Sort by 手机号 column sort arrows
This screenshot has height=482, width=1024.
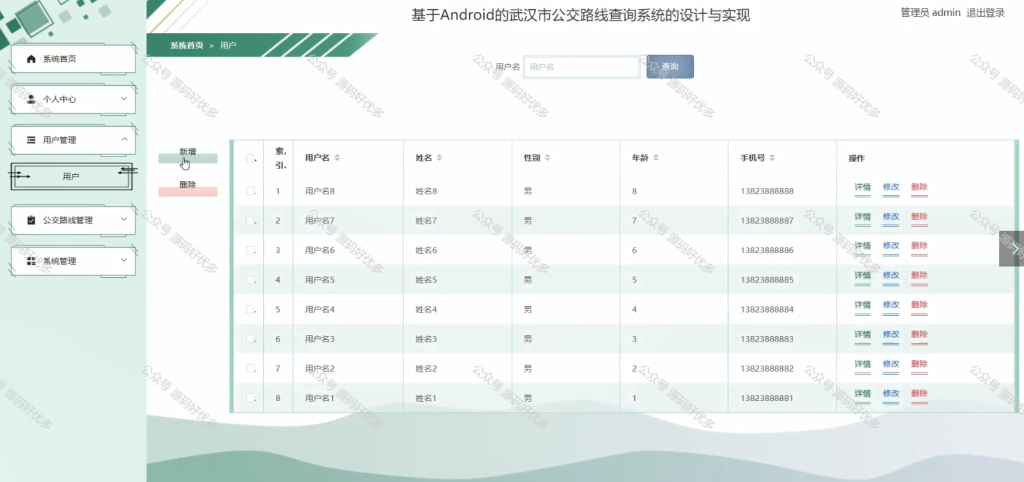coord(773,158)
